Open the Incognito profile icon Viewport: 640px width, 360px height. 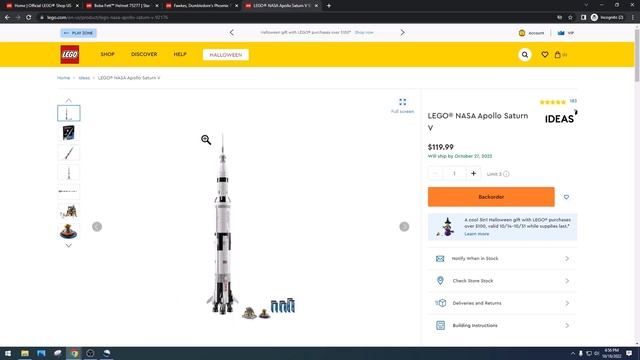point(607,18)
